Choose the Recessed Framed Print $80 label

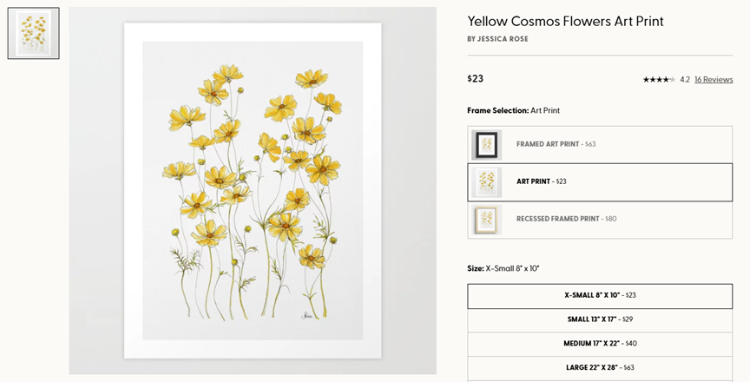[x=566, y=219]
